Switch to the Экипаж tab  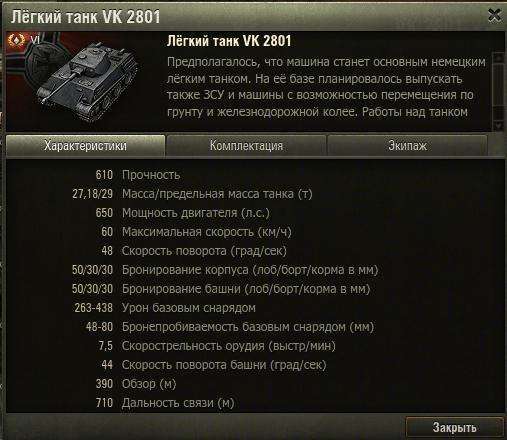407,146
